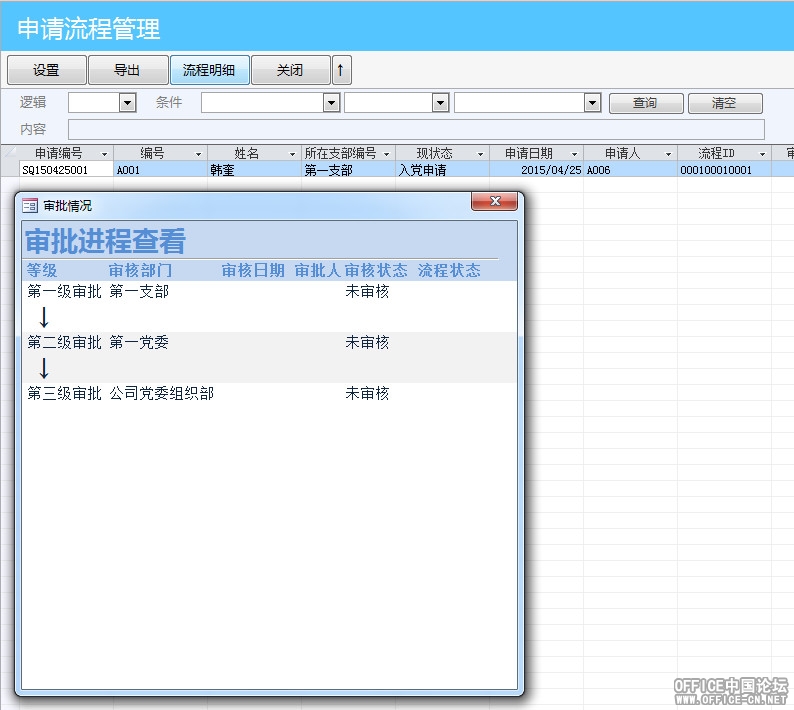This screenshot has width=794, height=710.
Task: Open 流程明细 details
Action: [209, 70]
